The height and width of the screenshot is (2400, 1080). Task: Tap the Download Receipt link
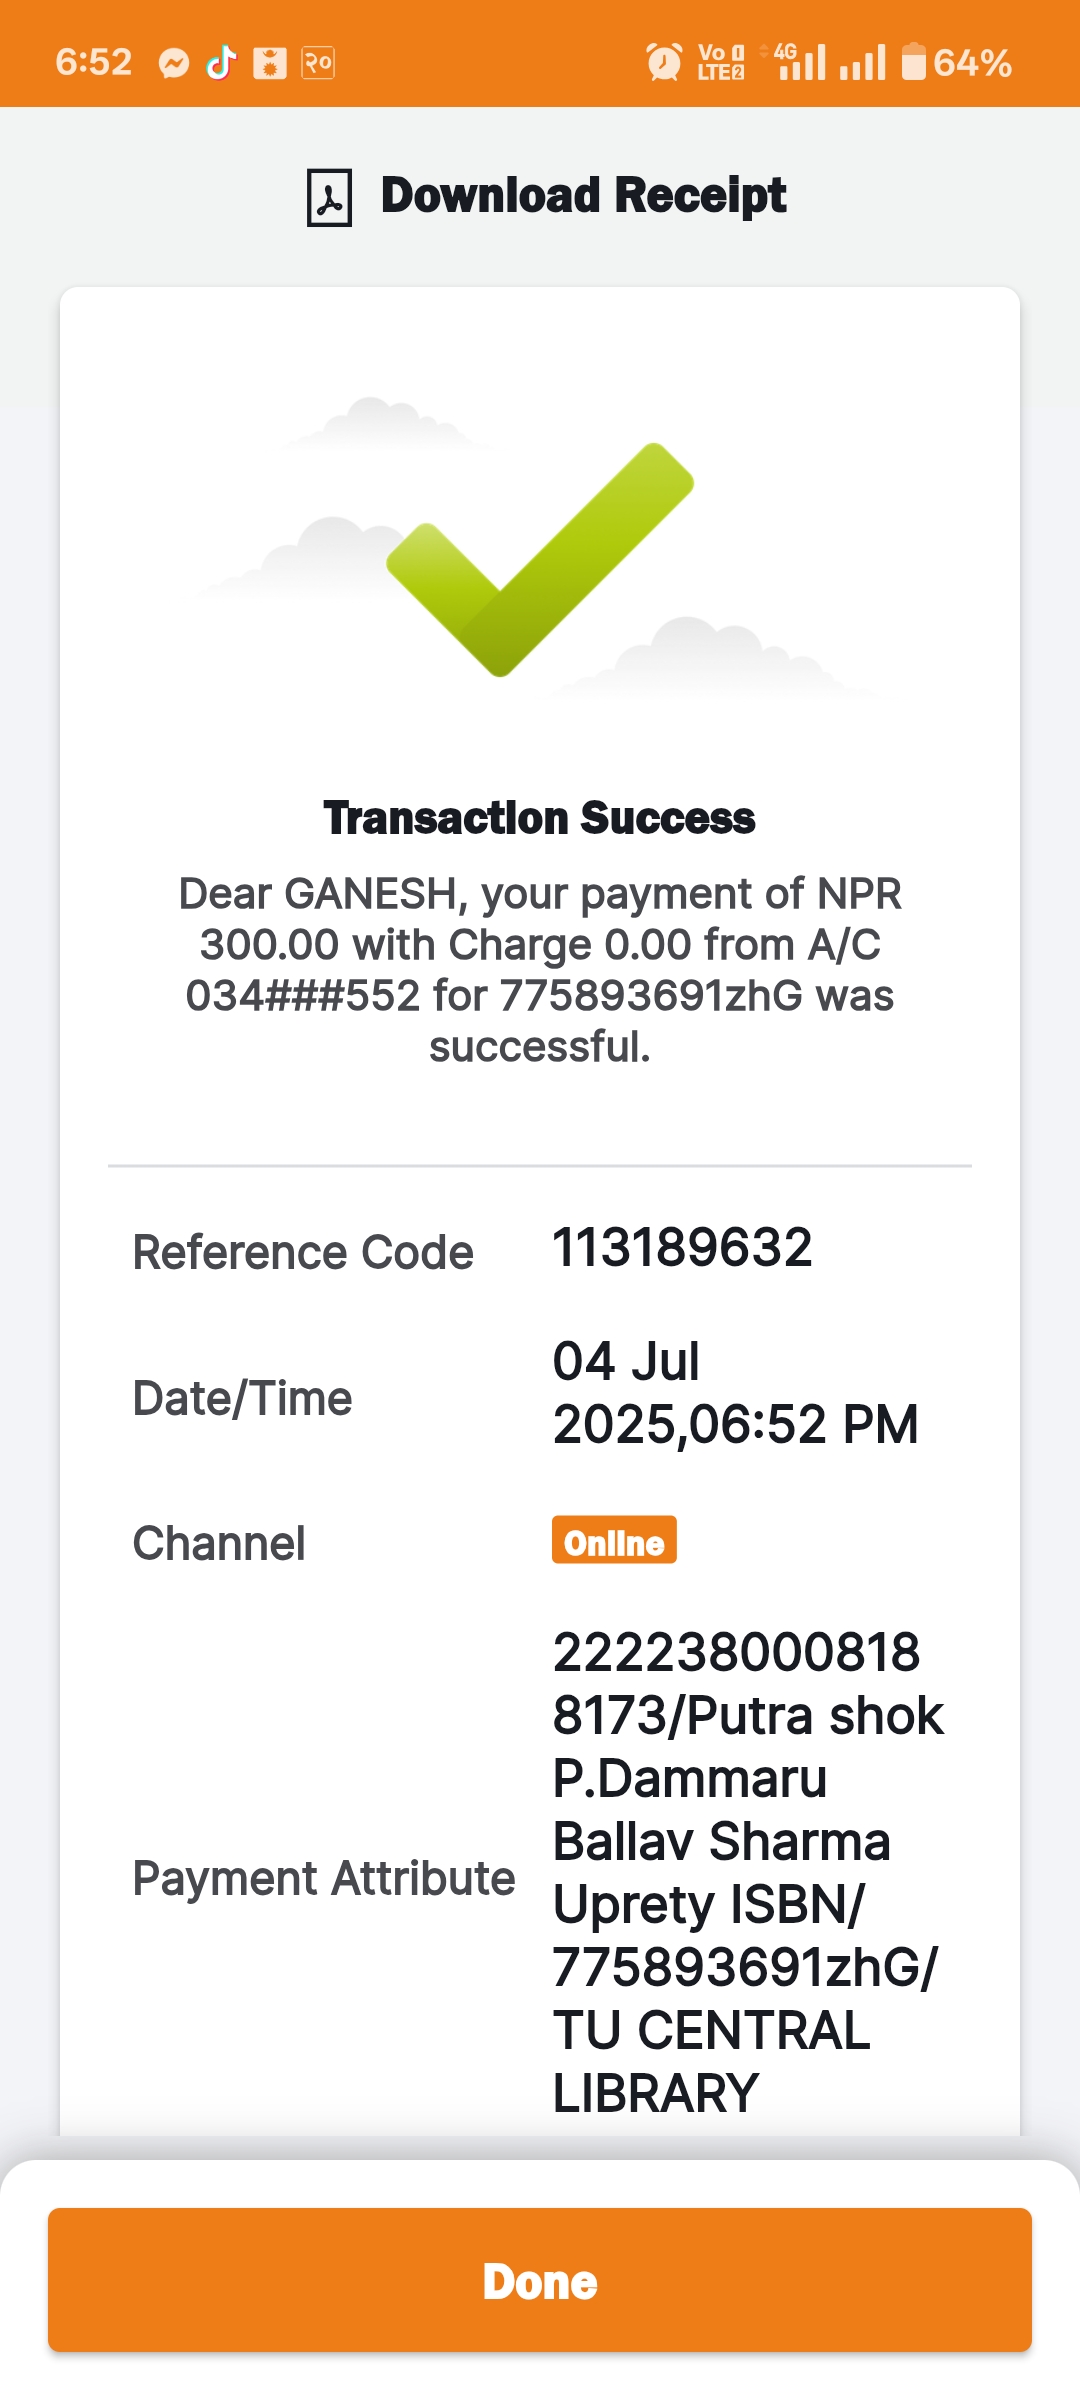[583, 195]
